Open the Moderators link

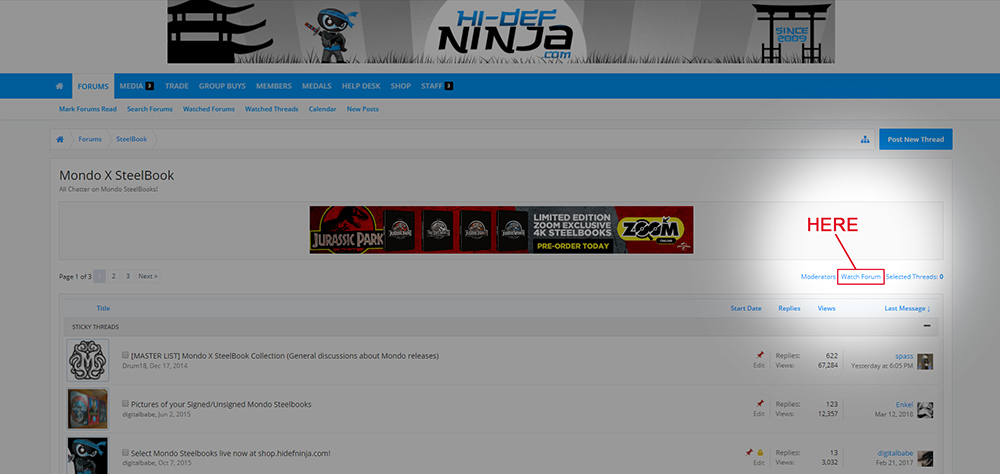(x=818, y=277)
